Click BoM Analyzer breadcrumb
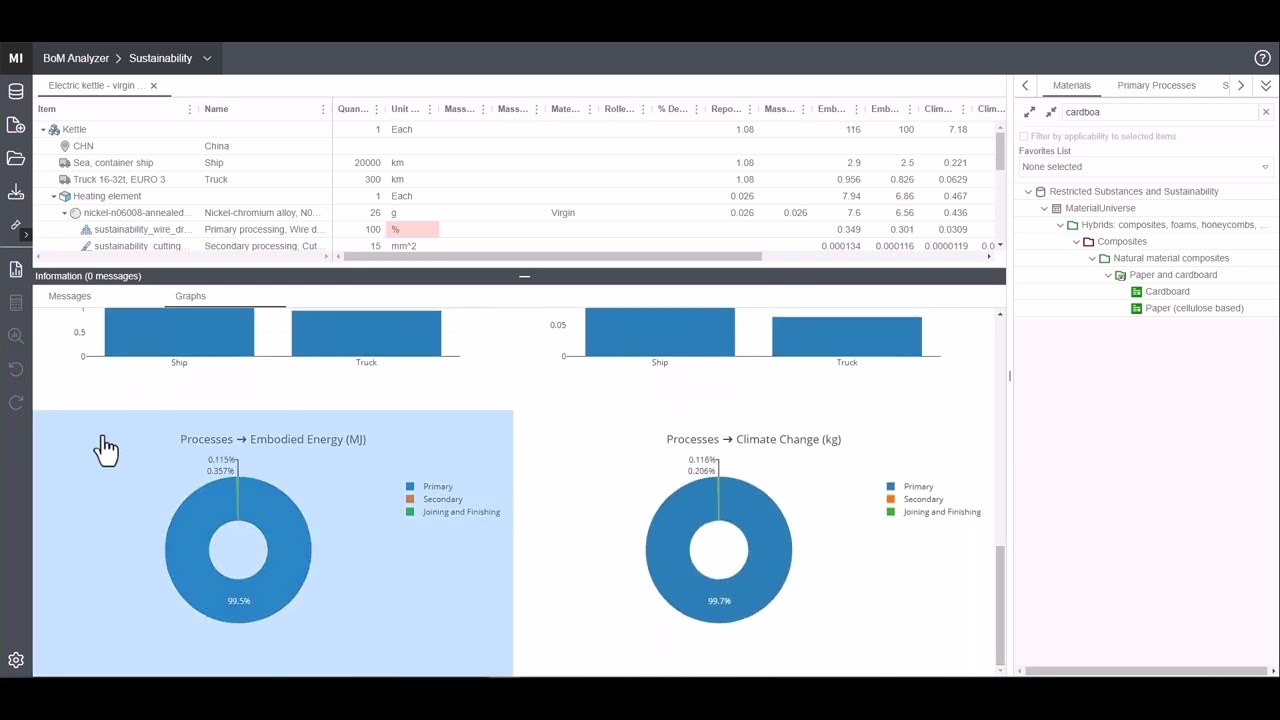 pyautogui.click(x=76, y=59)
